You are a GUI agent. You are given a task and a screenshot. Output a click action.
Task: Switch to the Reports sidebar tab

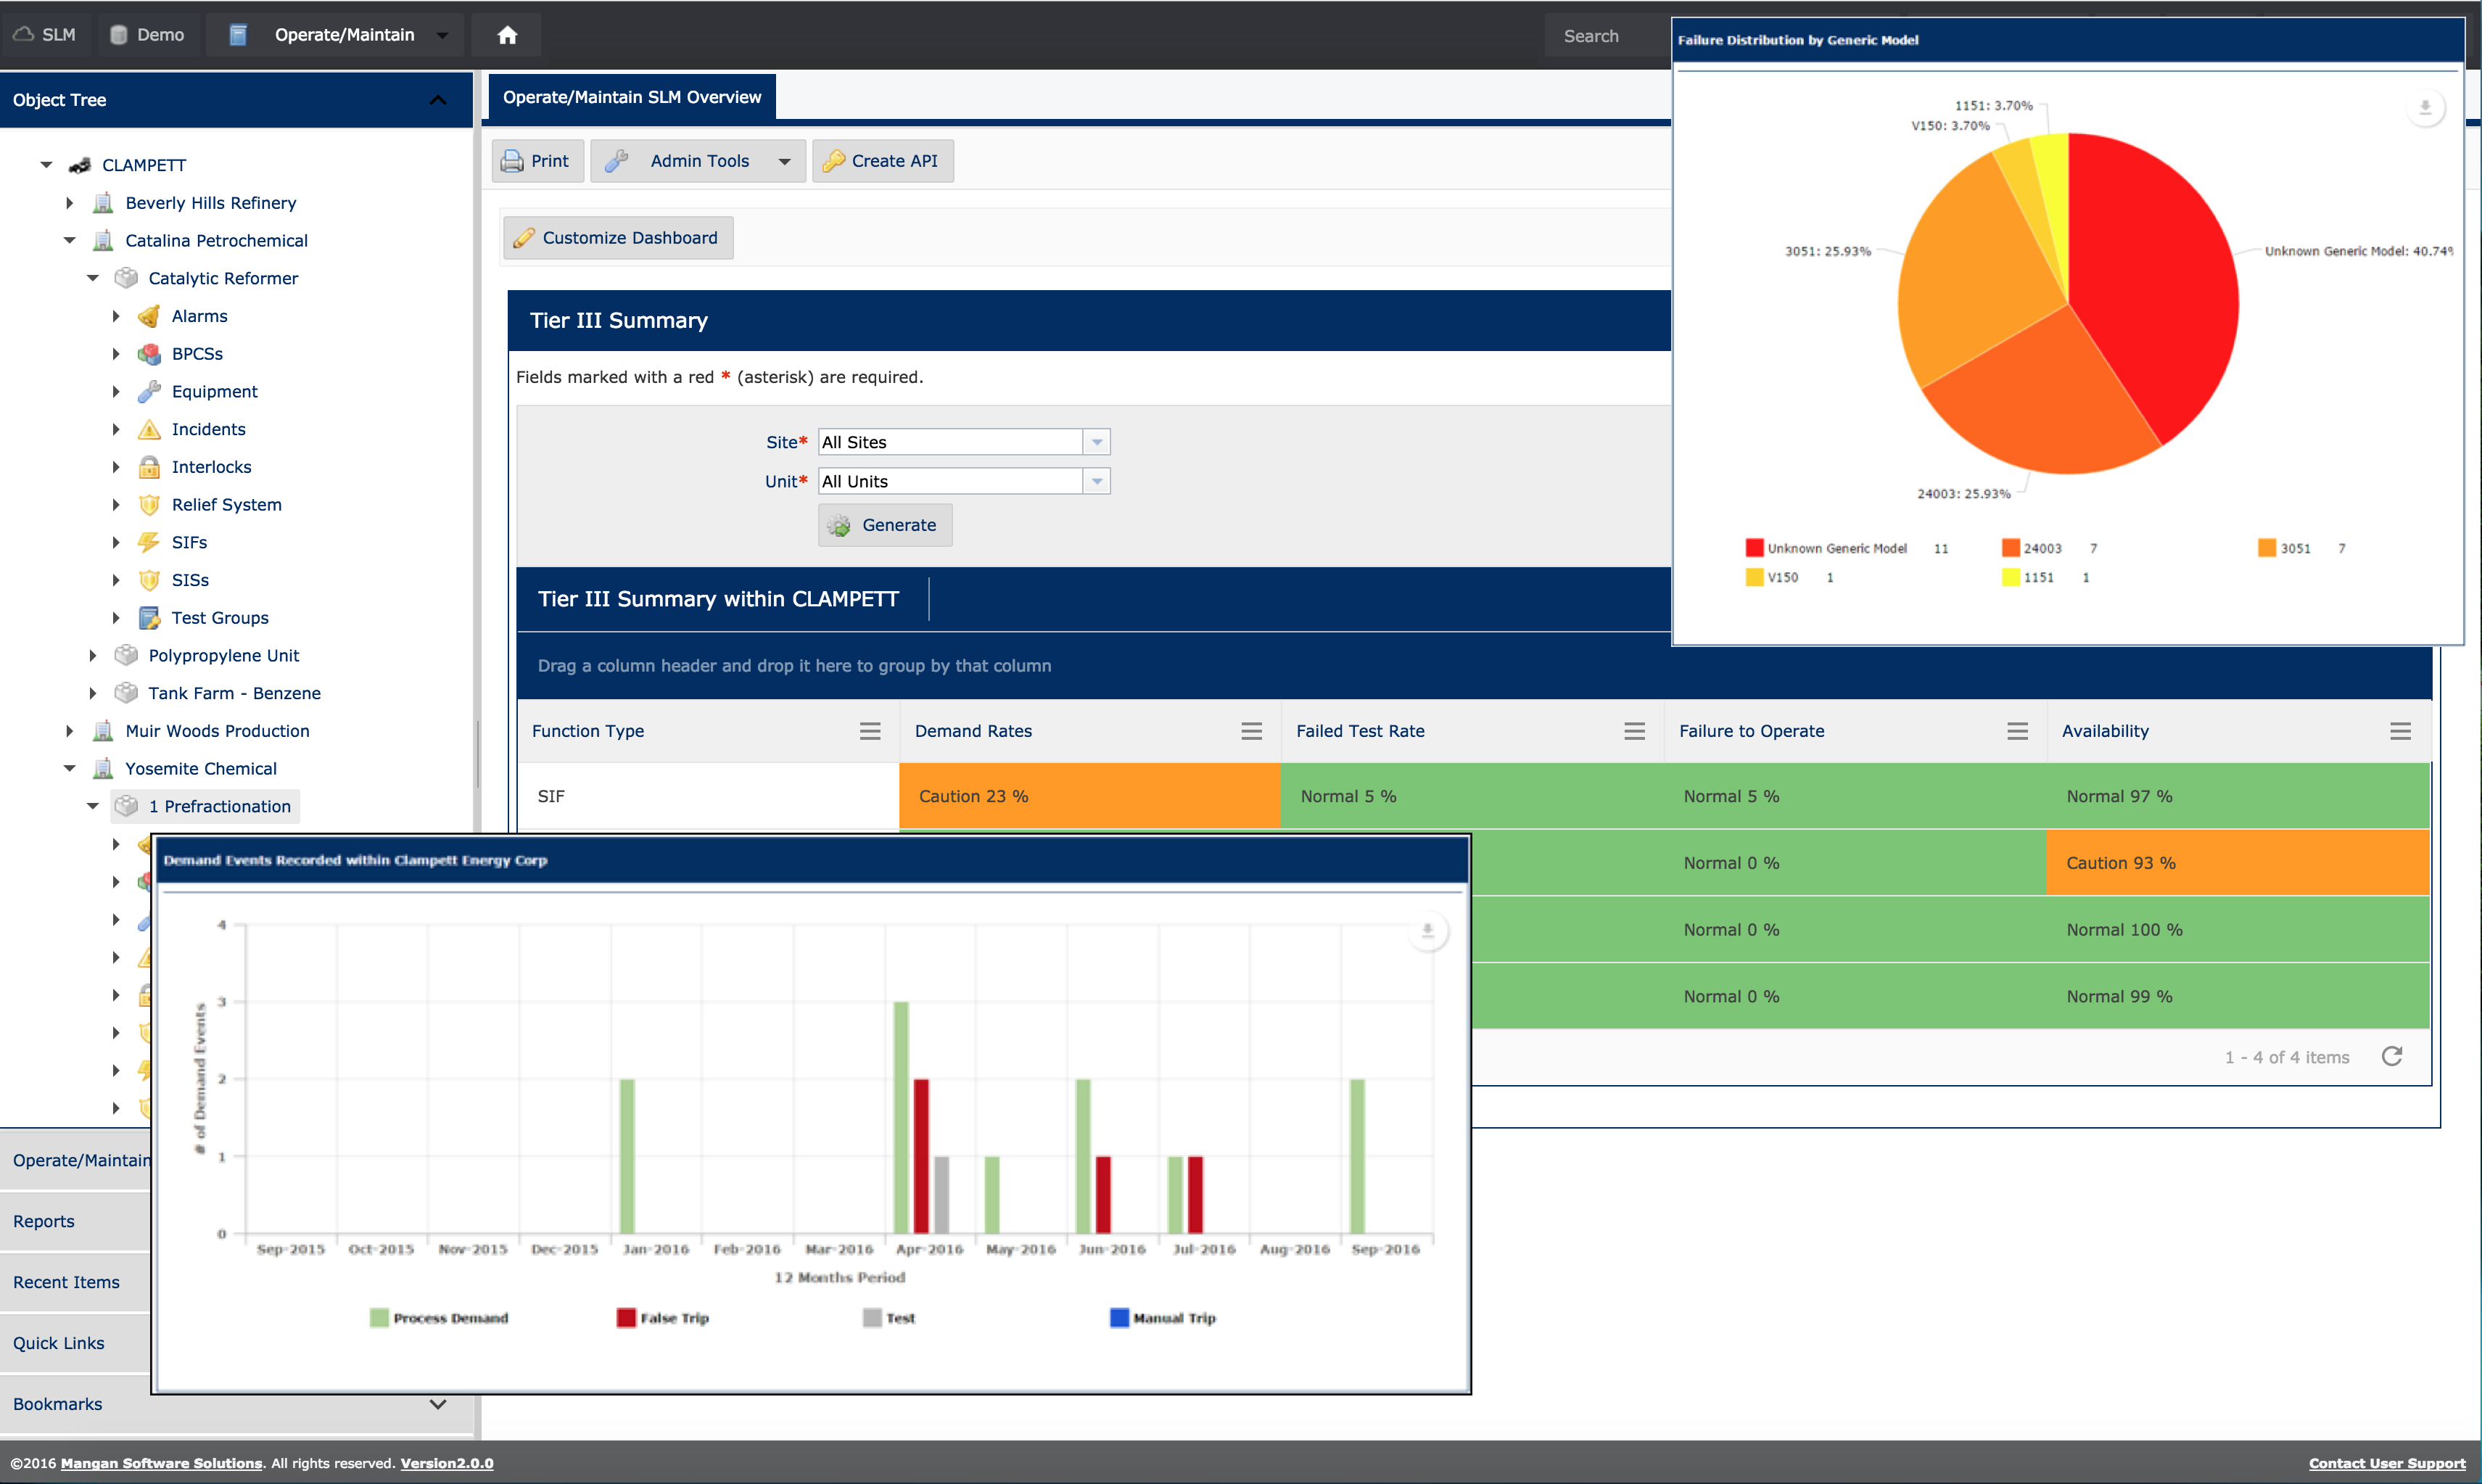click(x=43, y=1221)
